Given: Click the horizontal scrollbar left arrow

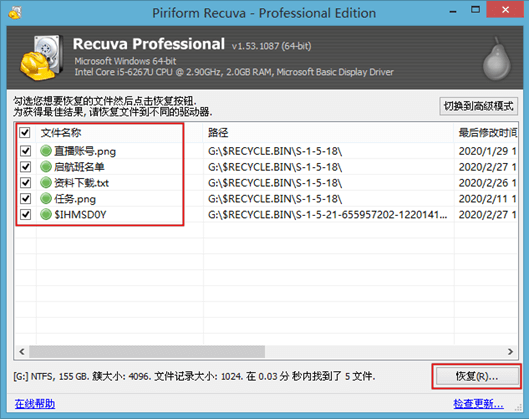Looking at the screenshot, I should pyautogui.click(x=22, y=352).
